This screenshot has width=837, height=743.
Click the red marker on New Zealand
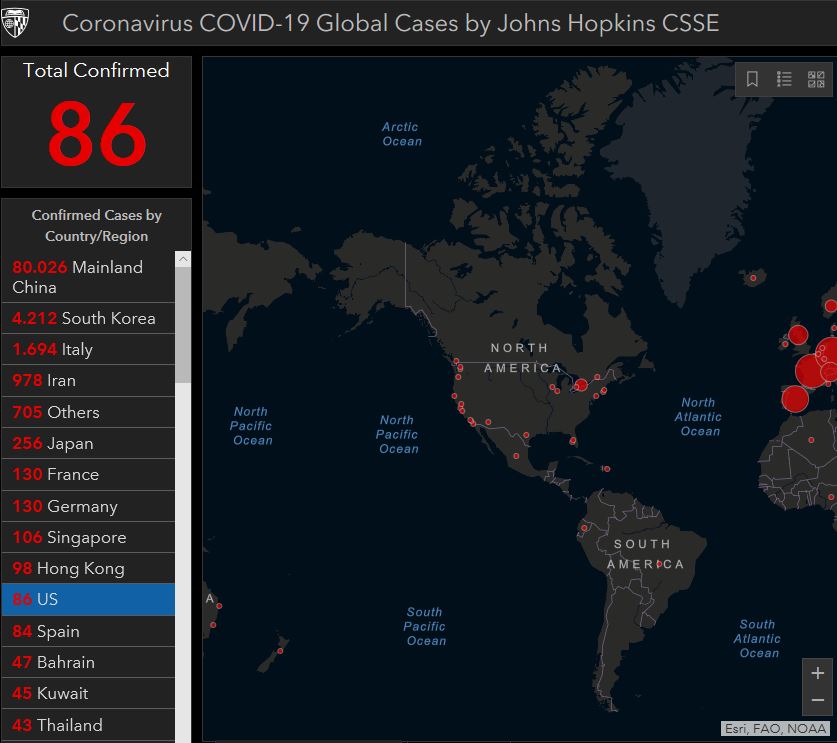point(280,651)
